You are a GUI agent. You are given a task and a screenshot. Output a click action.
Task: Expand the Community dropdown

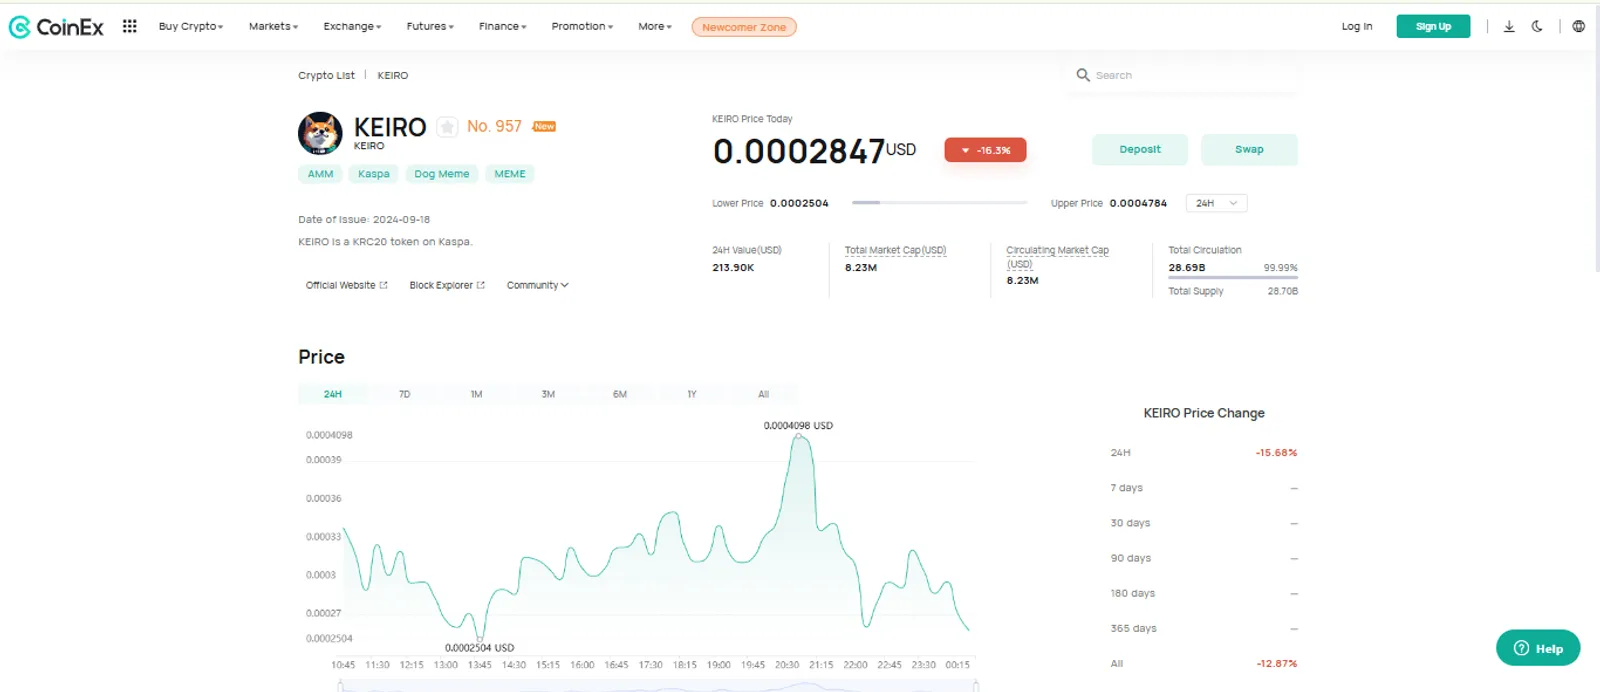point(537,285)
